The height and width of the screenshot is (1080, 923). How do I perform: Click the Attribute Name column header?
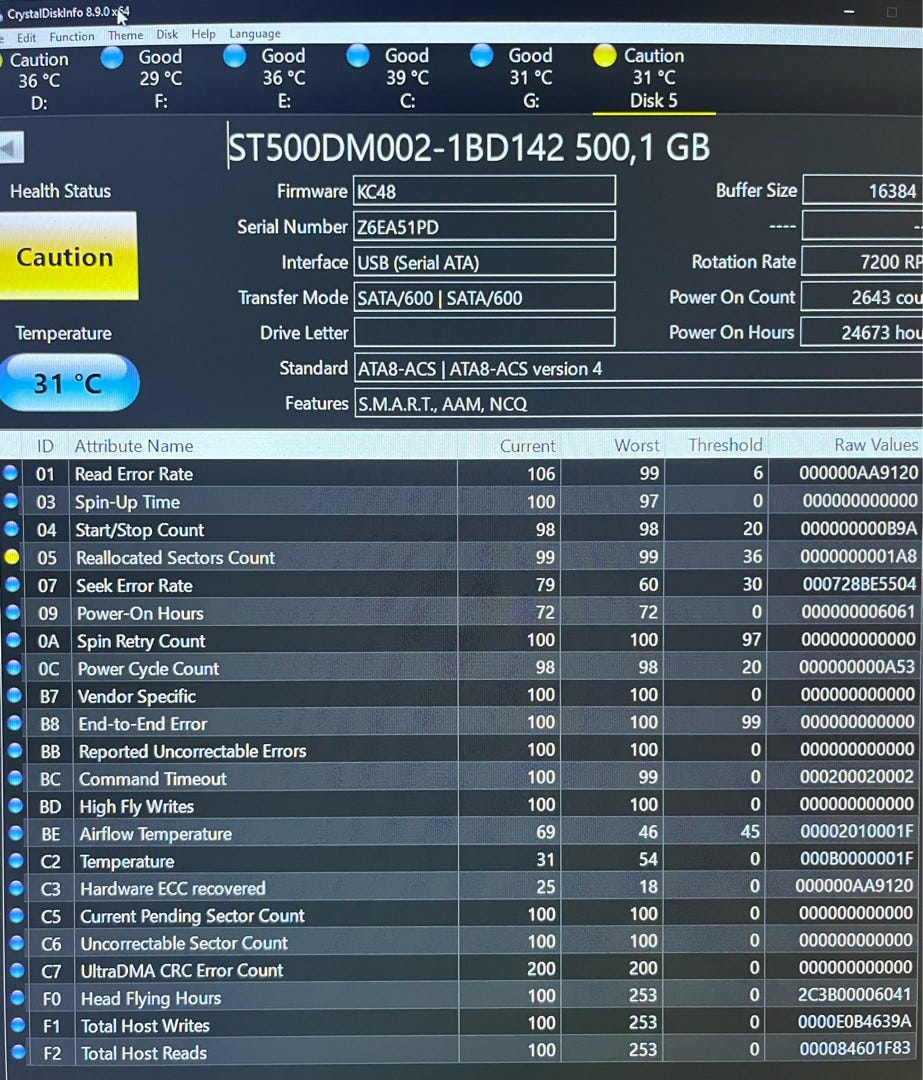[134, 446]
